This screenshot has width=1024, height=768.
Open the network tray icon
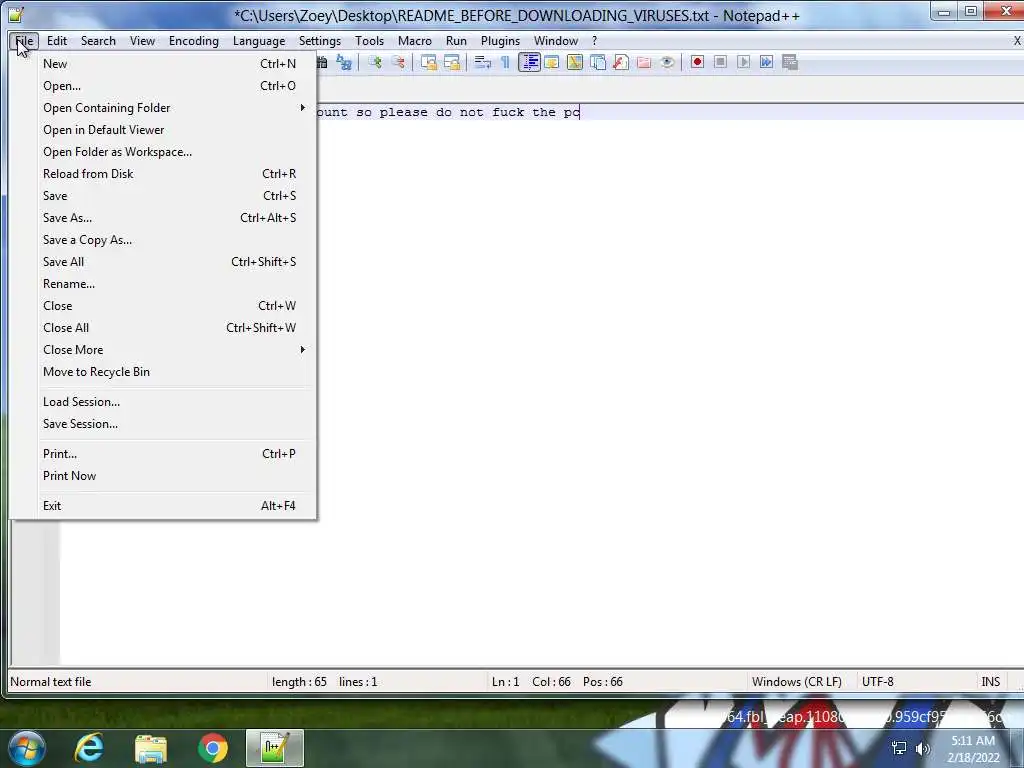tap(899, 748)
